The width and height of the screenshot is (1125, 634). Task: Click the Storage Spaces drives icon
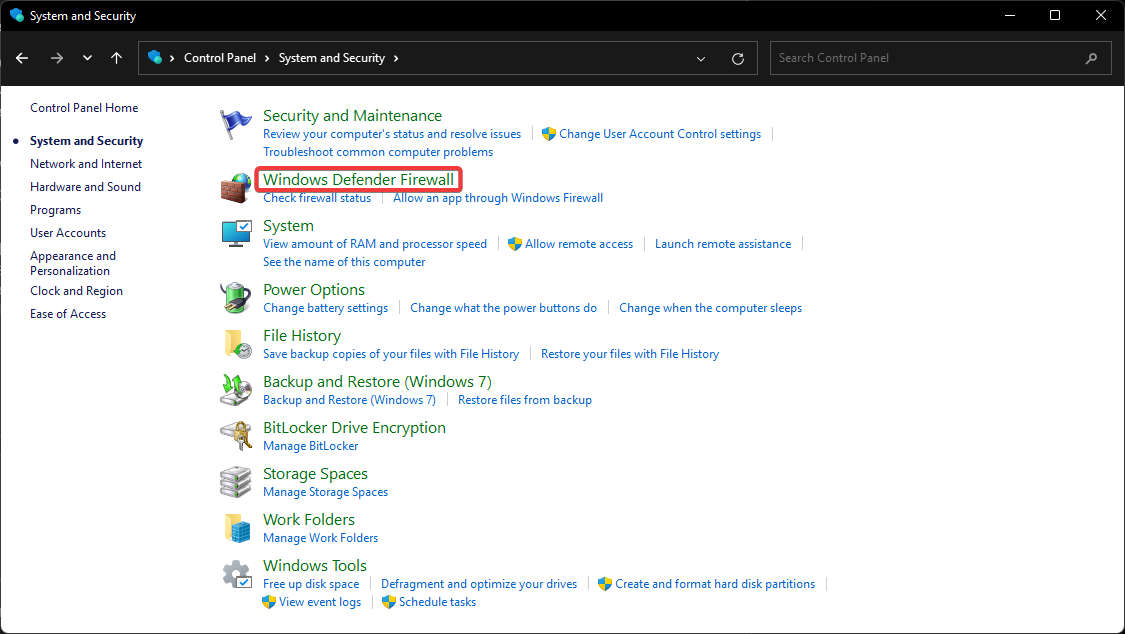click(235, 481)
